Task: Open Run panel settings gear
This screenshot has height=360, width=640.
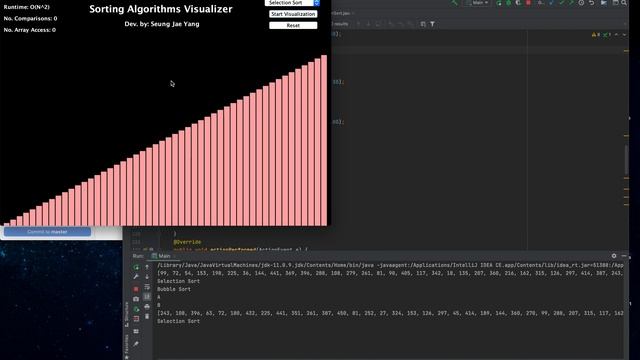Action: tap(614, 256)
